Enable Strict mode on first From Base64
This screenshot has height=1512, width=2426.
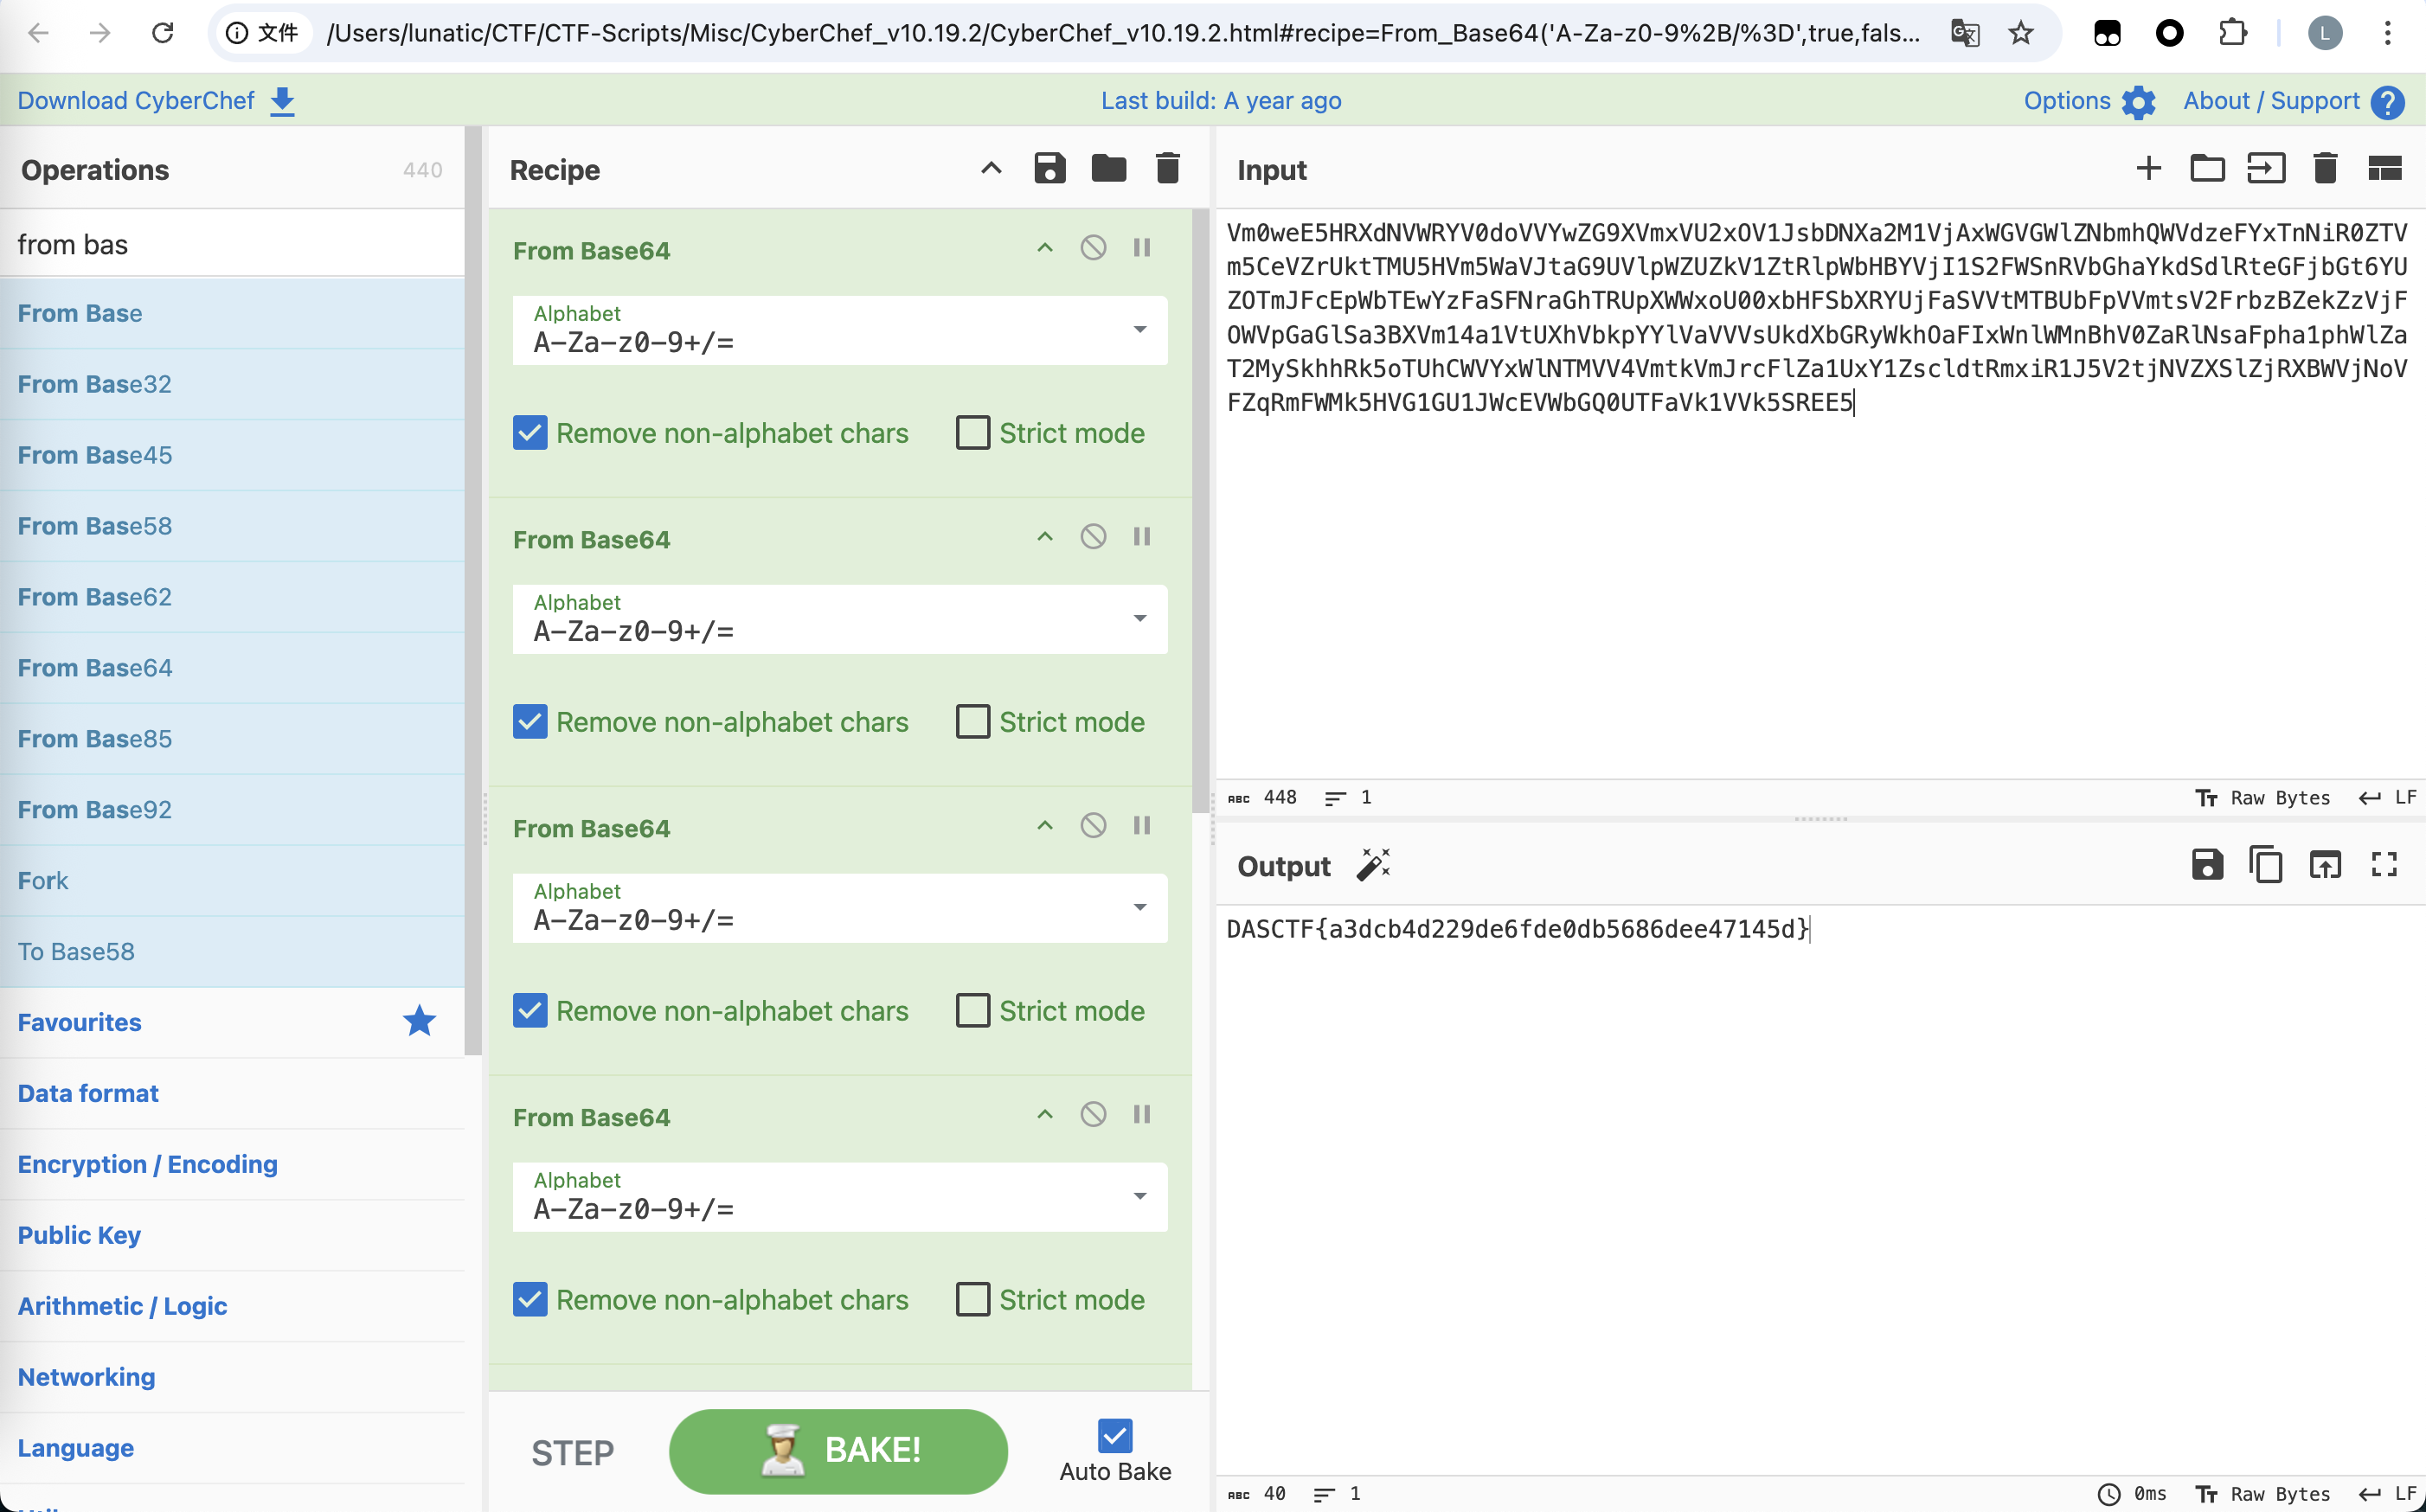[973, 433]
